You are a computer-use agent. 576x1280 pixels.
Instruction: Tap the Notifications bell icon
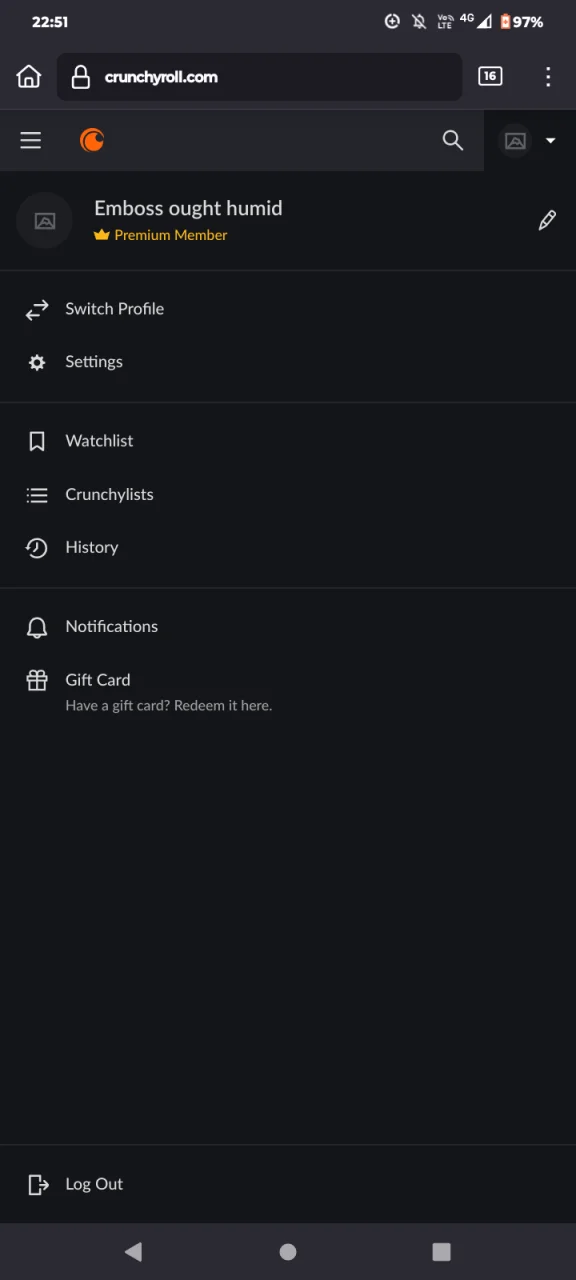click(37, 627)
